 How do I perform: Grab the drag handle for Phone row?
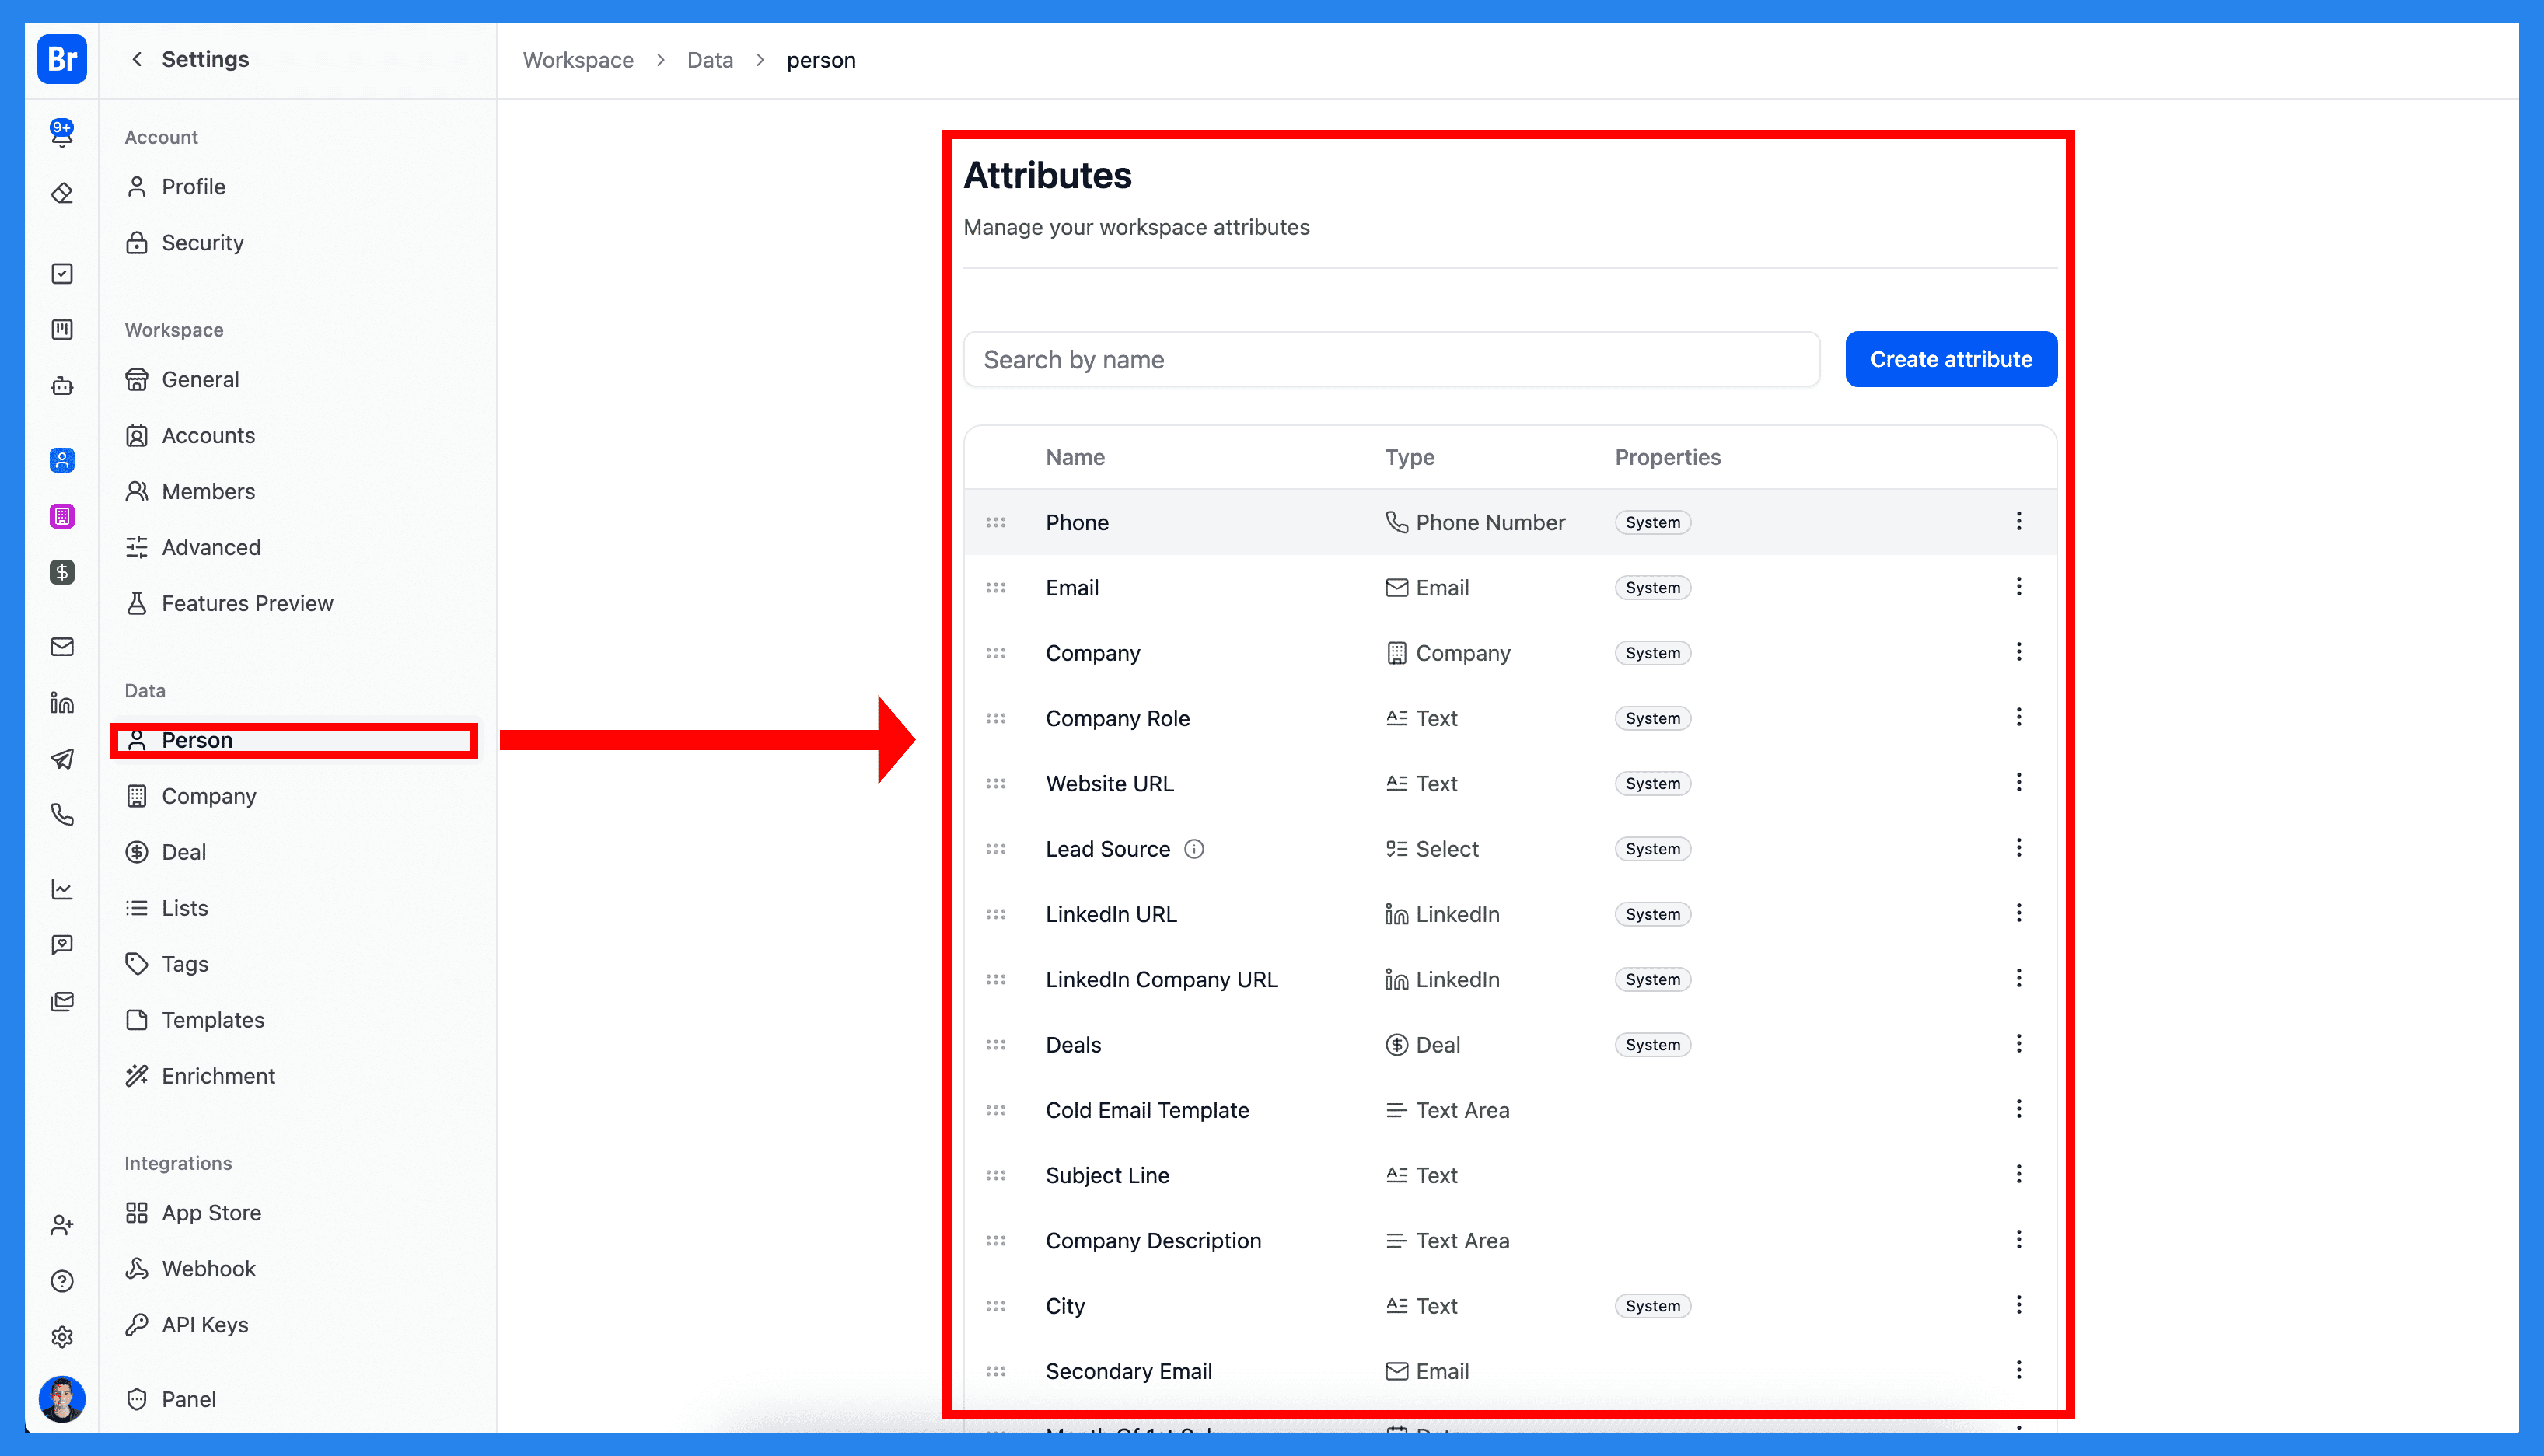996,522
